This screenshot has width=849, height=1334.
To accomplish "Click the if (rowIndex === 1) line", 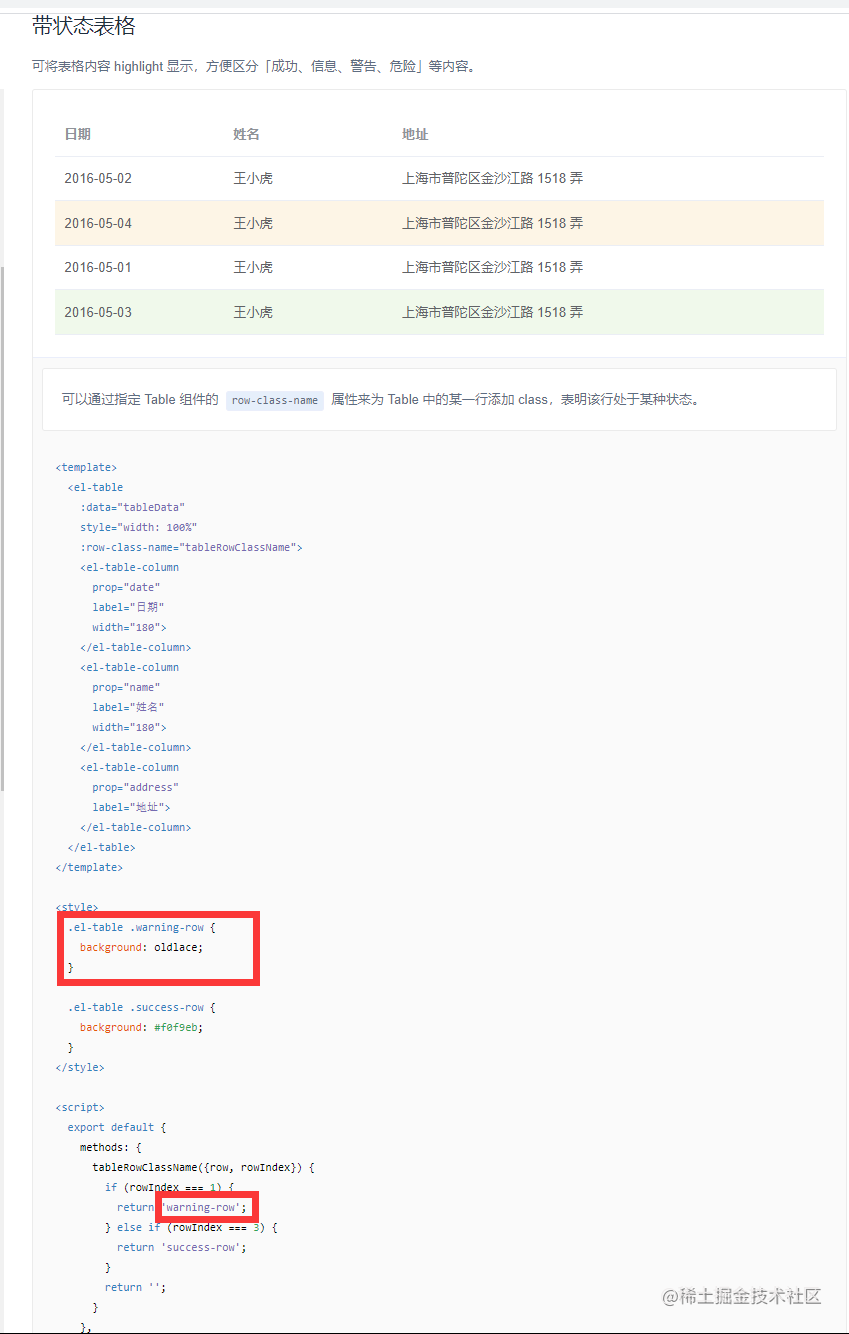I will coord(170,1187).
